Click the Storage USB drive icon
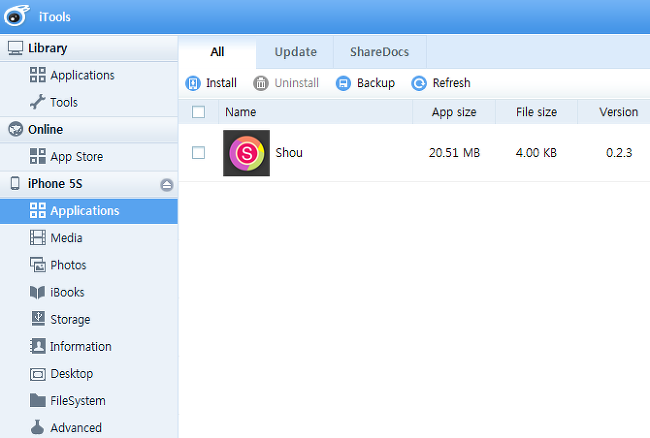Image resolution: width=650 pixels, height=438 pixels. pyautogui.click(x=38, y=319)
